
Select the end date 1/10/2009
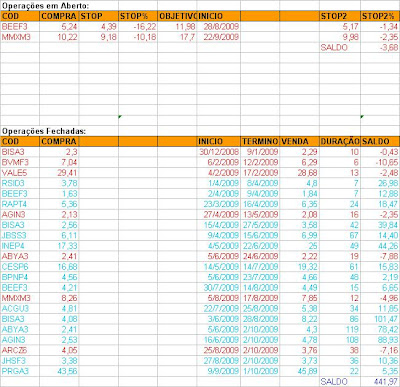click(x=261, y=371)
